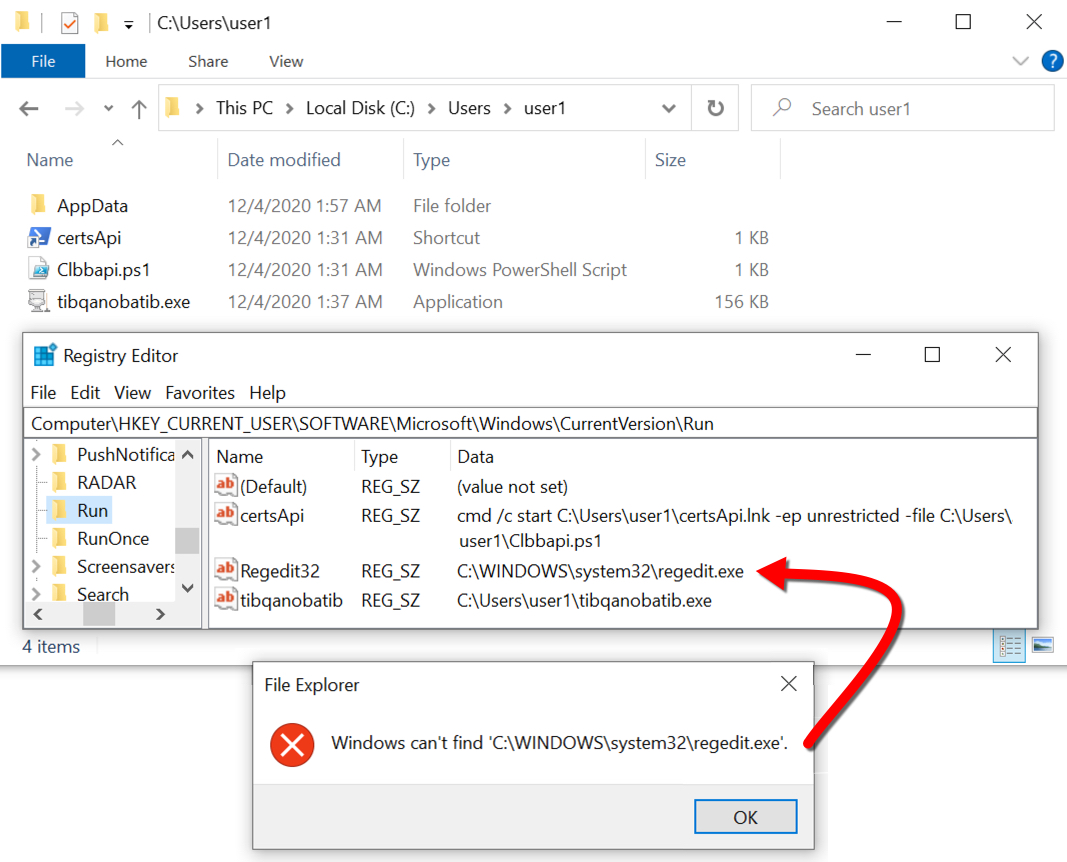Open the Registry Editor Help menu
This screenshot has height=862, width=1067.
pos(267,393)
